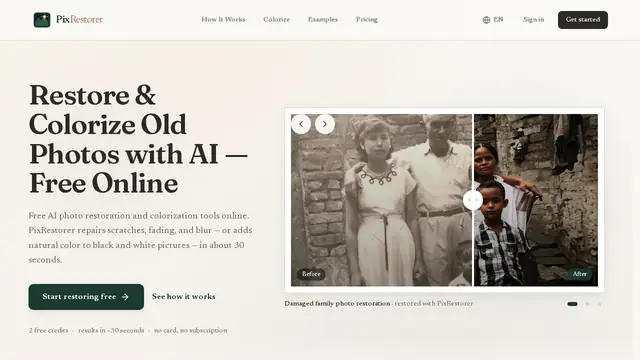Viewport: 640px width, 360px height.
Task: Select the second carousel indicator dot
Action: pyautogui.click(x=588, y=304)
